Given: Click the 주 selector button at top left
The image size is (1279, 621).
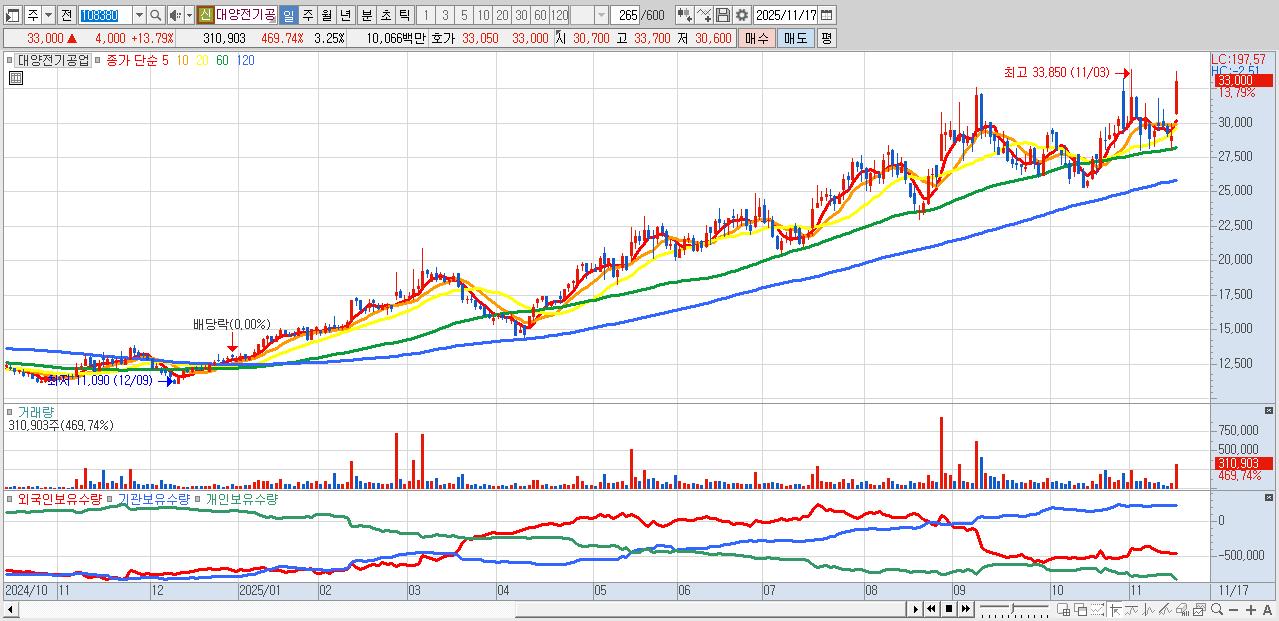Looking at the screenshot, I should click(33, 15).
